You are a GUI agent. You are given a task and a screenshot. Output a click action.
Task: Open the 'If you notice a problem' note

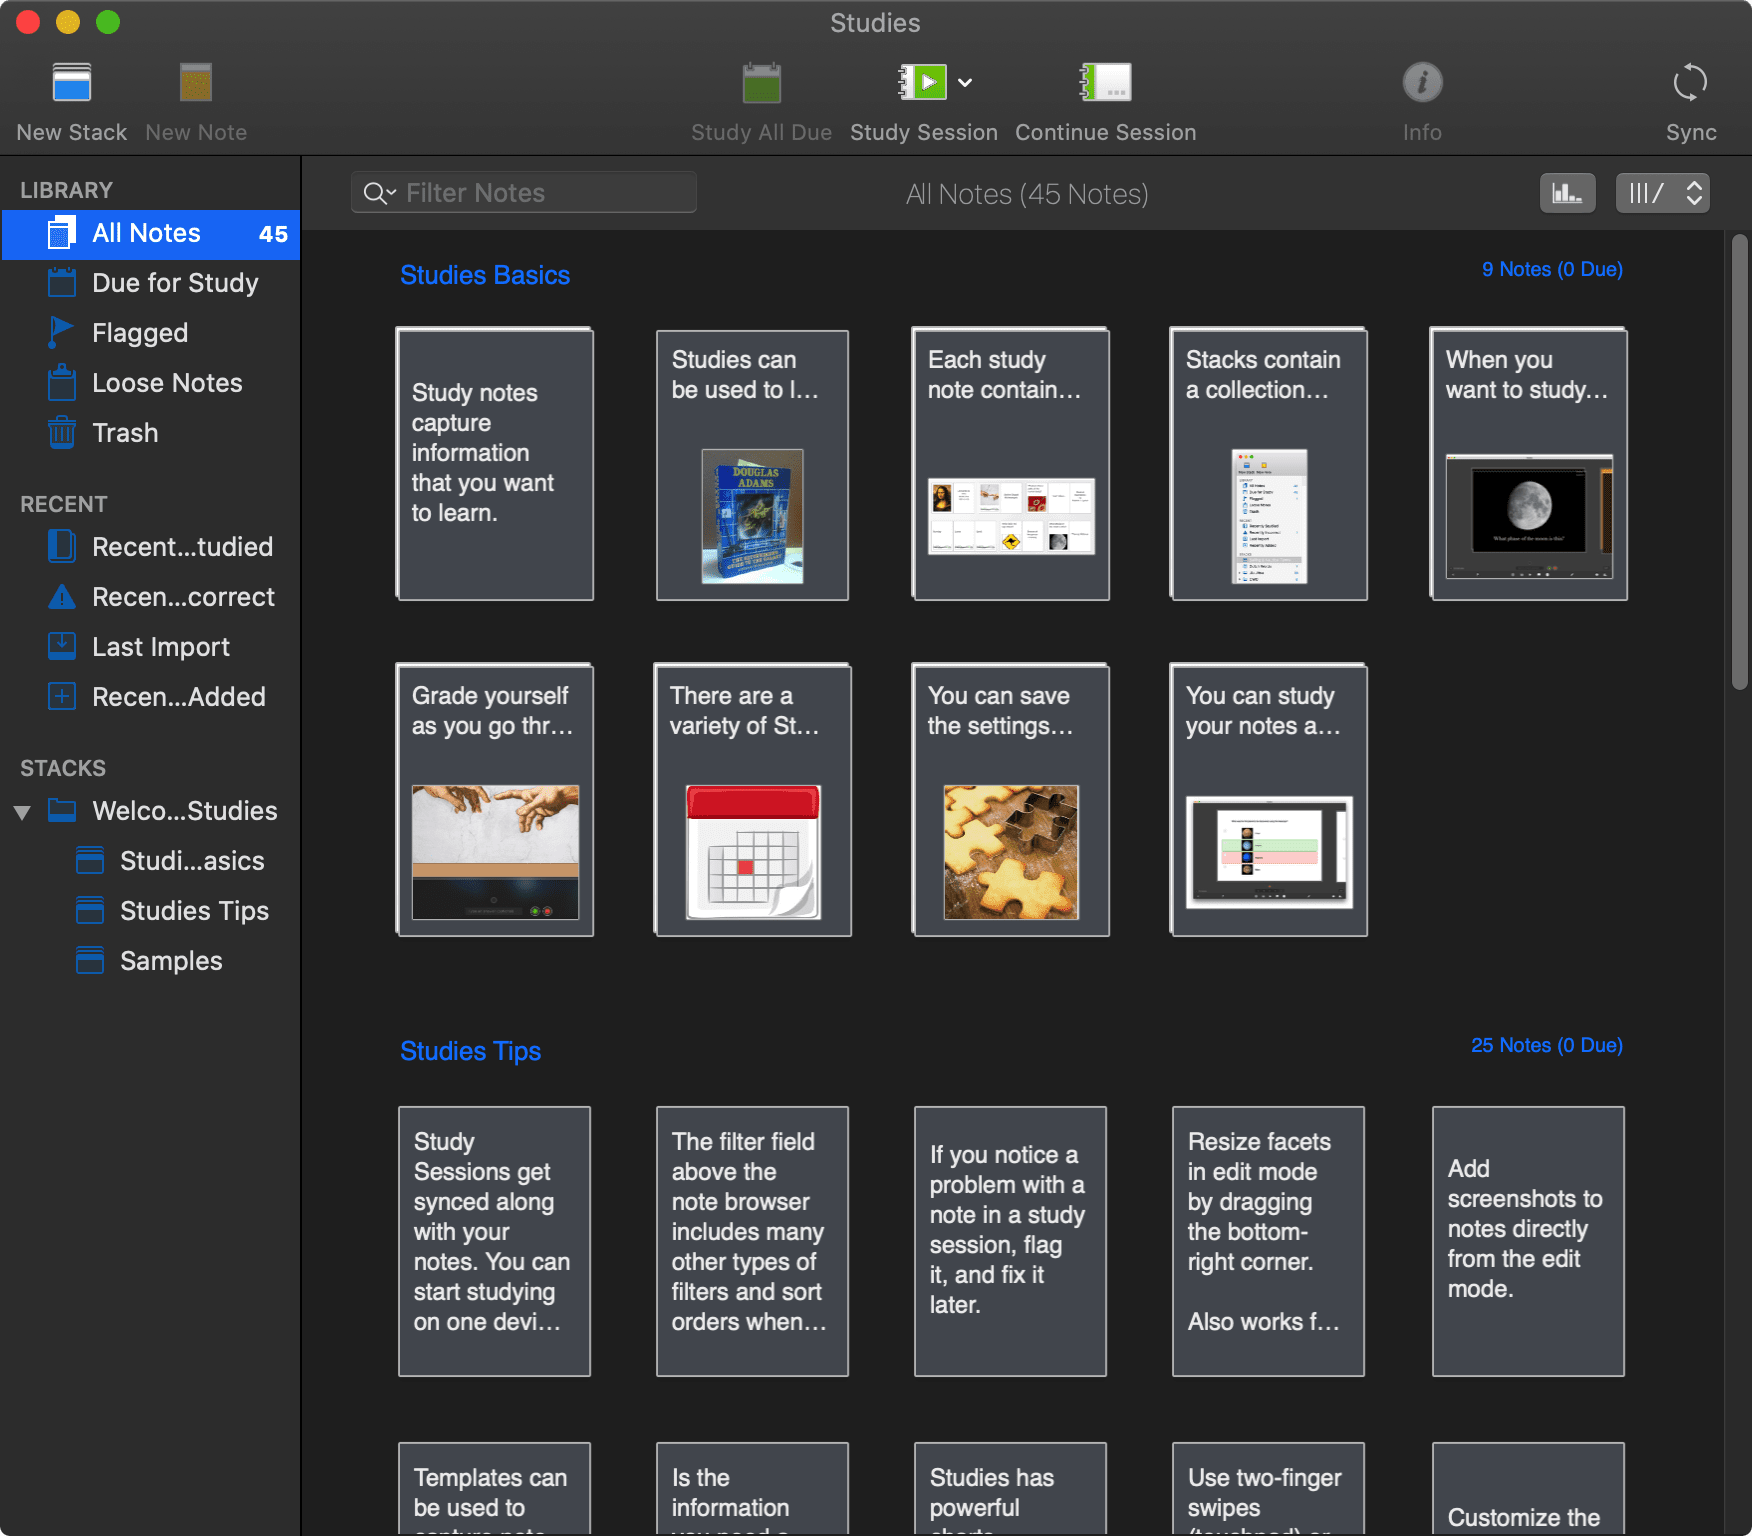[x=1010, y=1241]
